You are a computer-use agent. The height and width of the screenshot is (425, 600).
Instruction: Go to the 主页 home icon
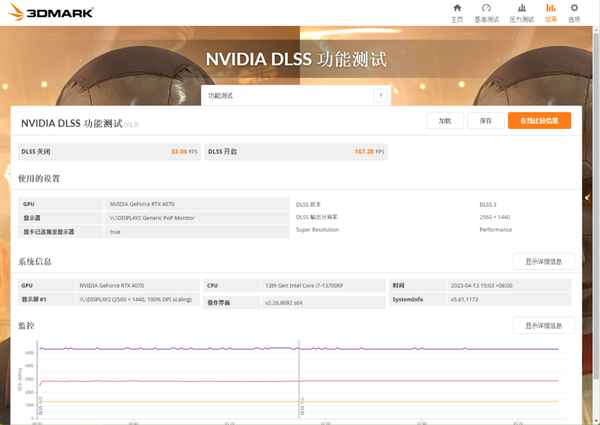tap(457, 12)
